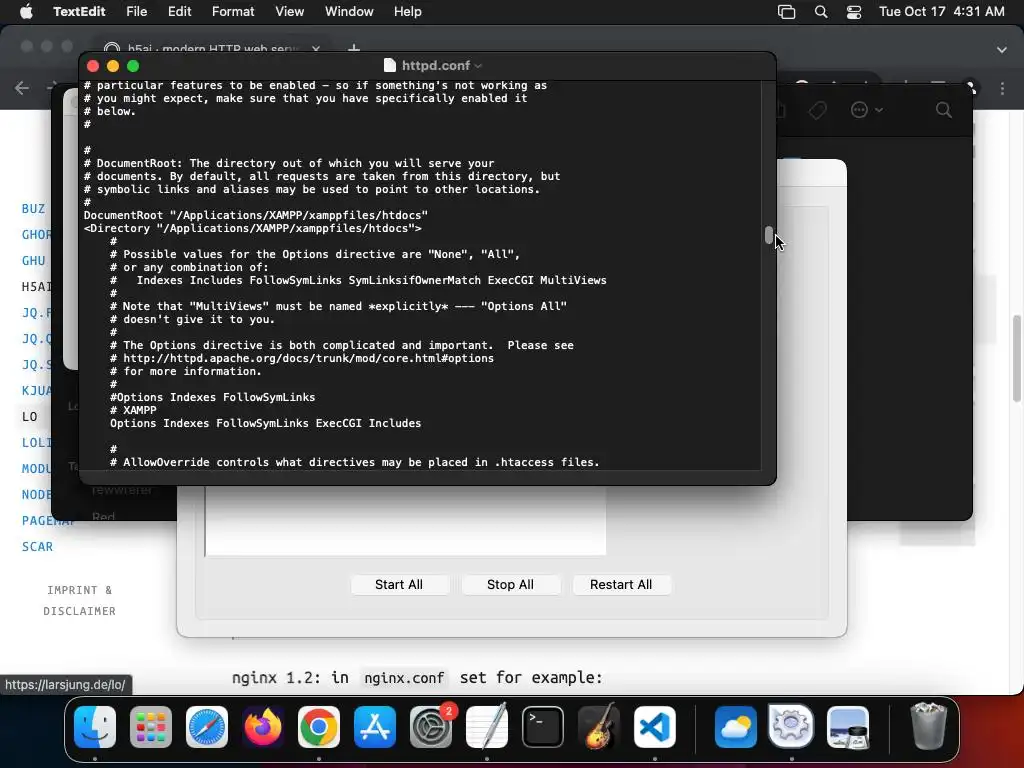The image size is (1024, 768).
Task: Open Launchpad in the Dock
Action: 151,727
